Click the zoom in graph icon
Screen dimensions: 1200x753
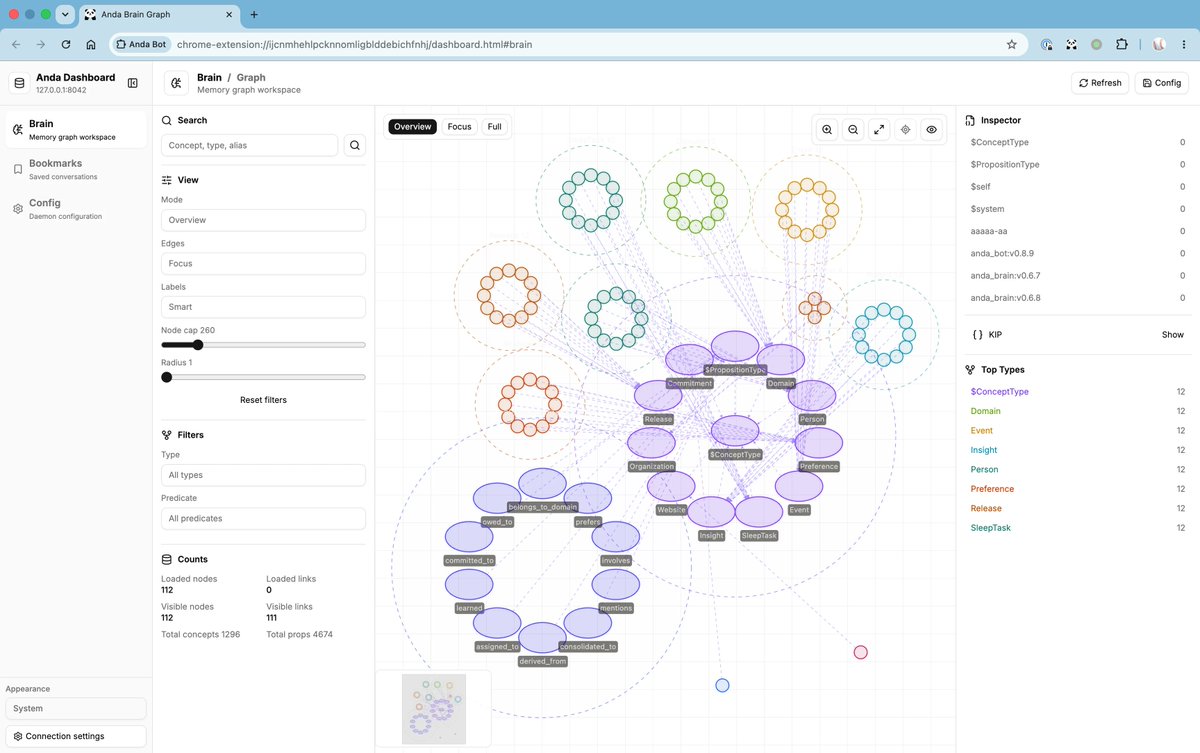pos(827,129)
